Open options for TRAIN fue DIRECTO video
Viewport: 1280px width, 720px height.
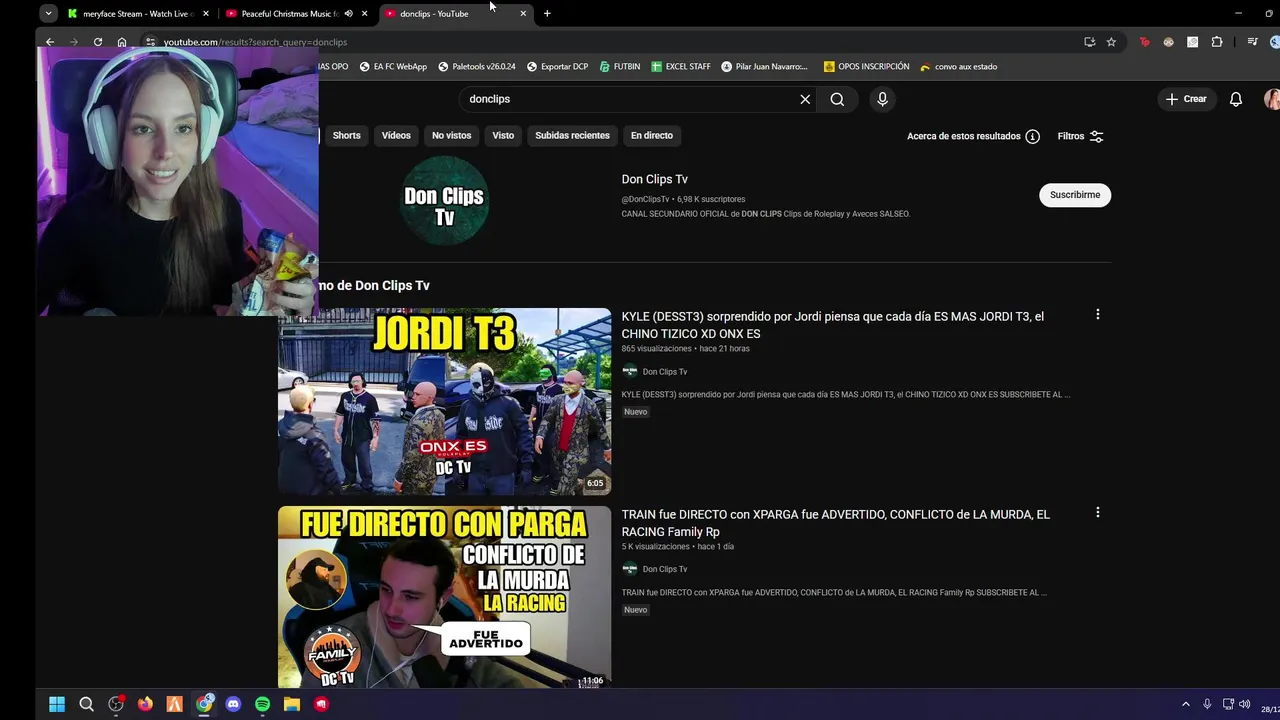(1097, 512)
